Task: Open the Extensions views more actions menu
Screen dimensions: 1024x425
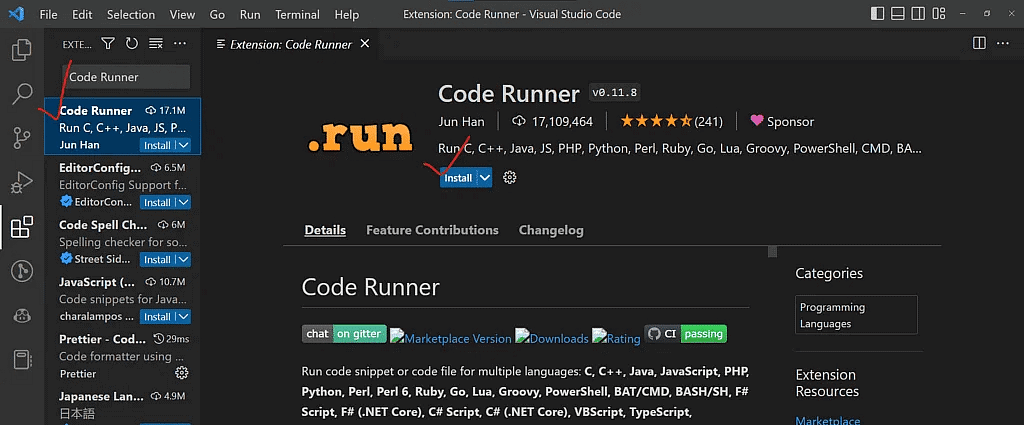Action: 180,44
